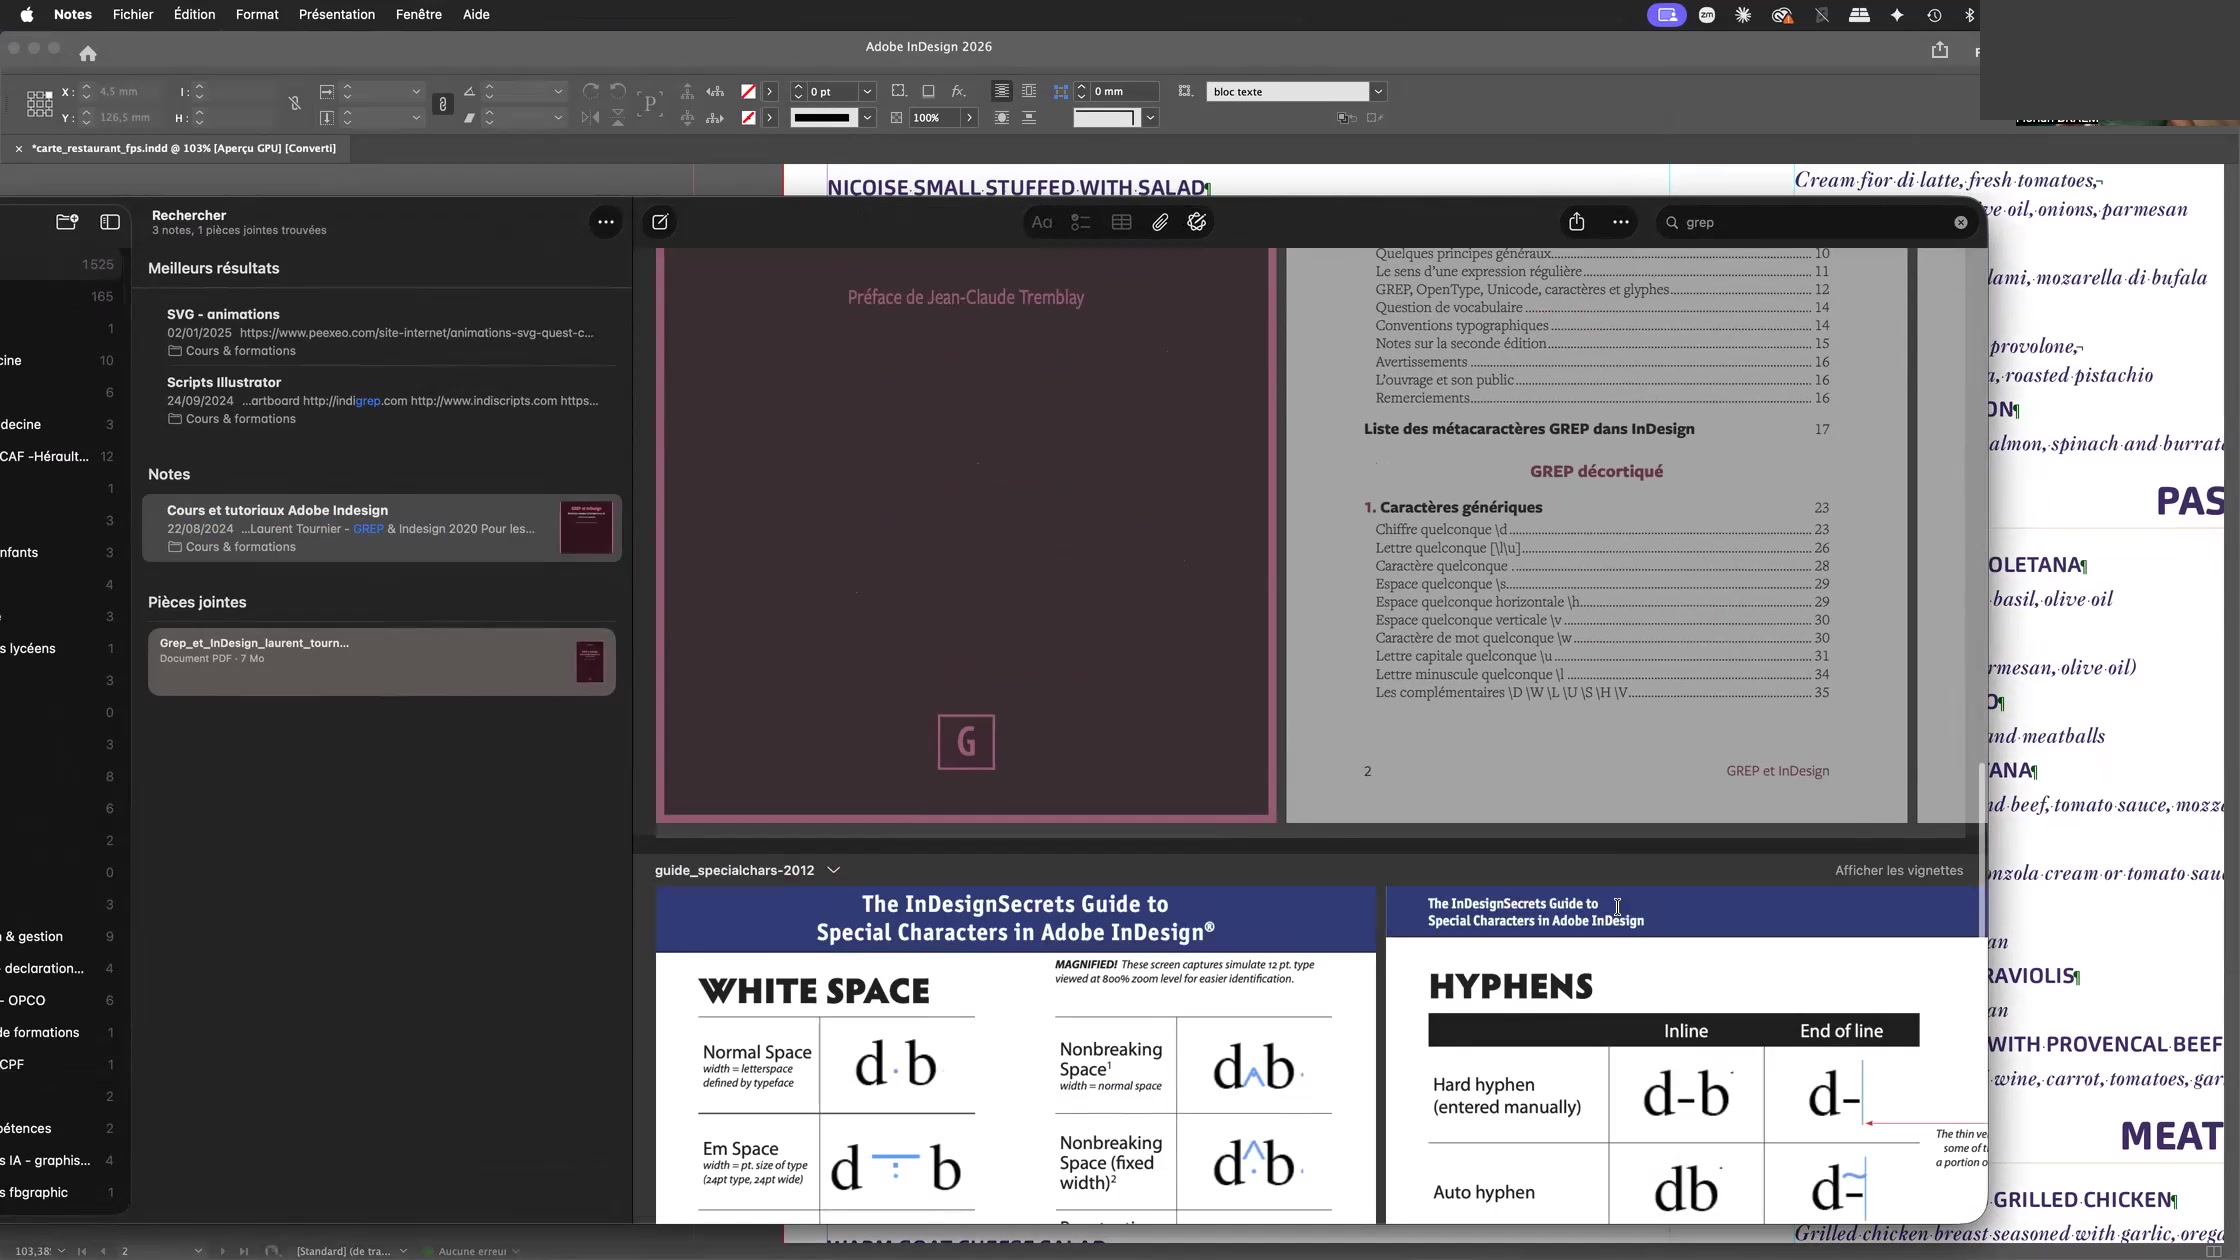Open the Scripts Illustrator note
The width and height of the screenshot is (2240, 1260).
(x=381, y=400)
